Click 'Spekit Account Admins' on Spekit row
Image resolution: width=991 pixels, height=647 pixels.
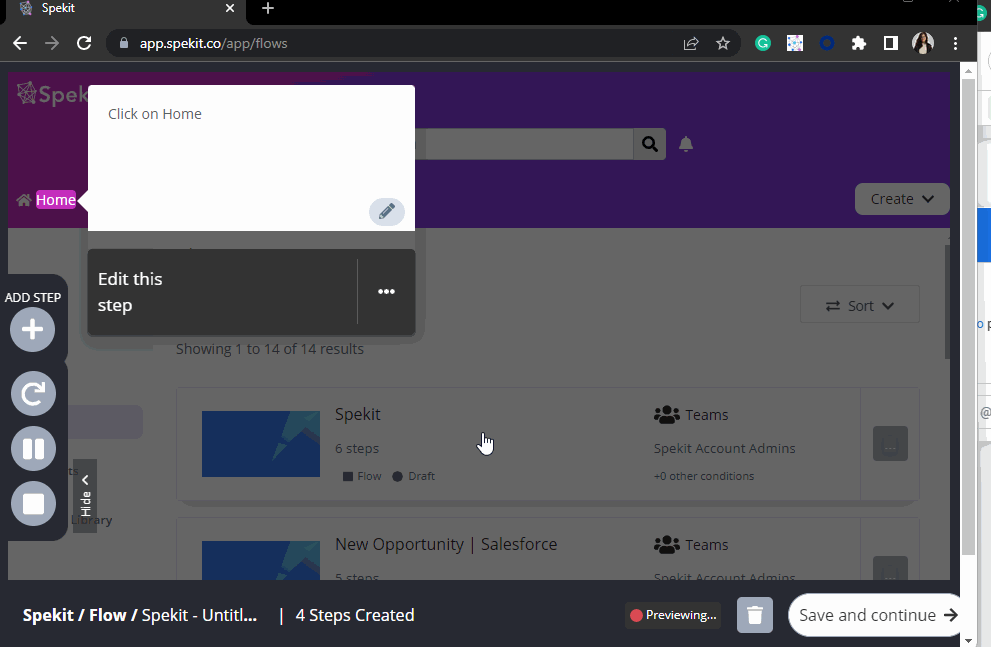click(724, 448)
